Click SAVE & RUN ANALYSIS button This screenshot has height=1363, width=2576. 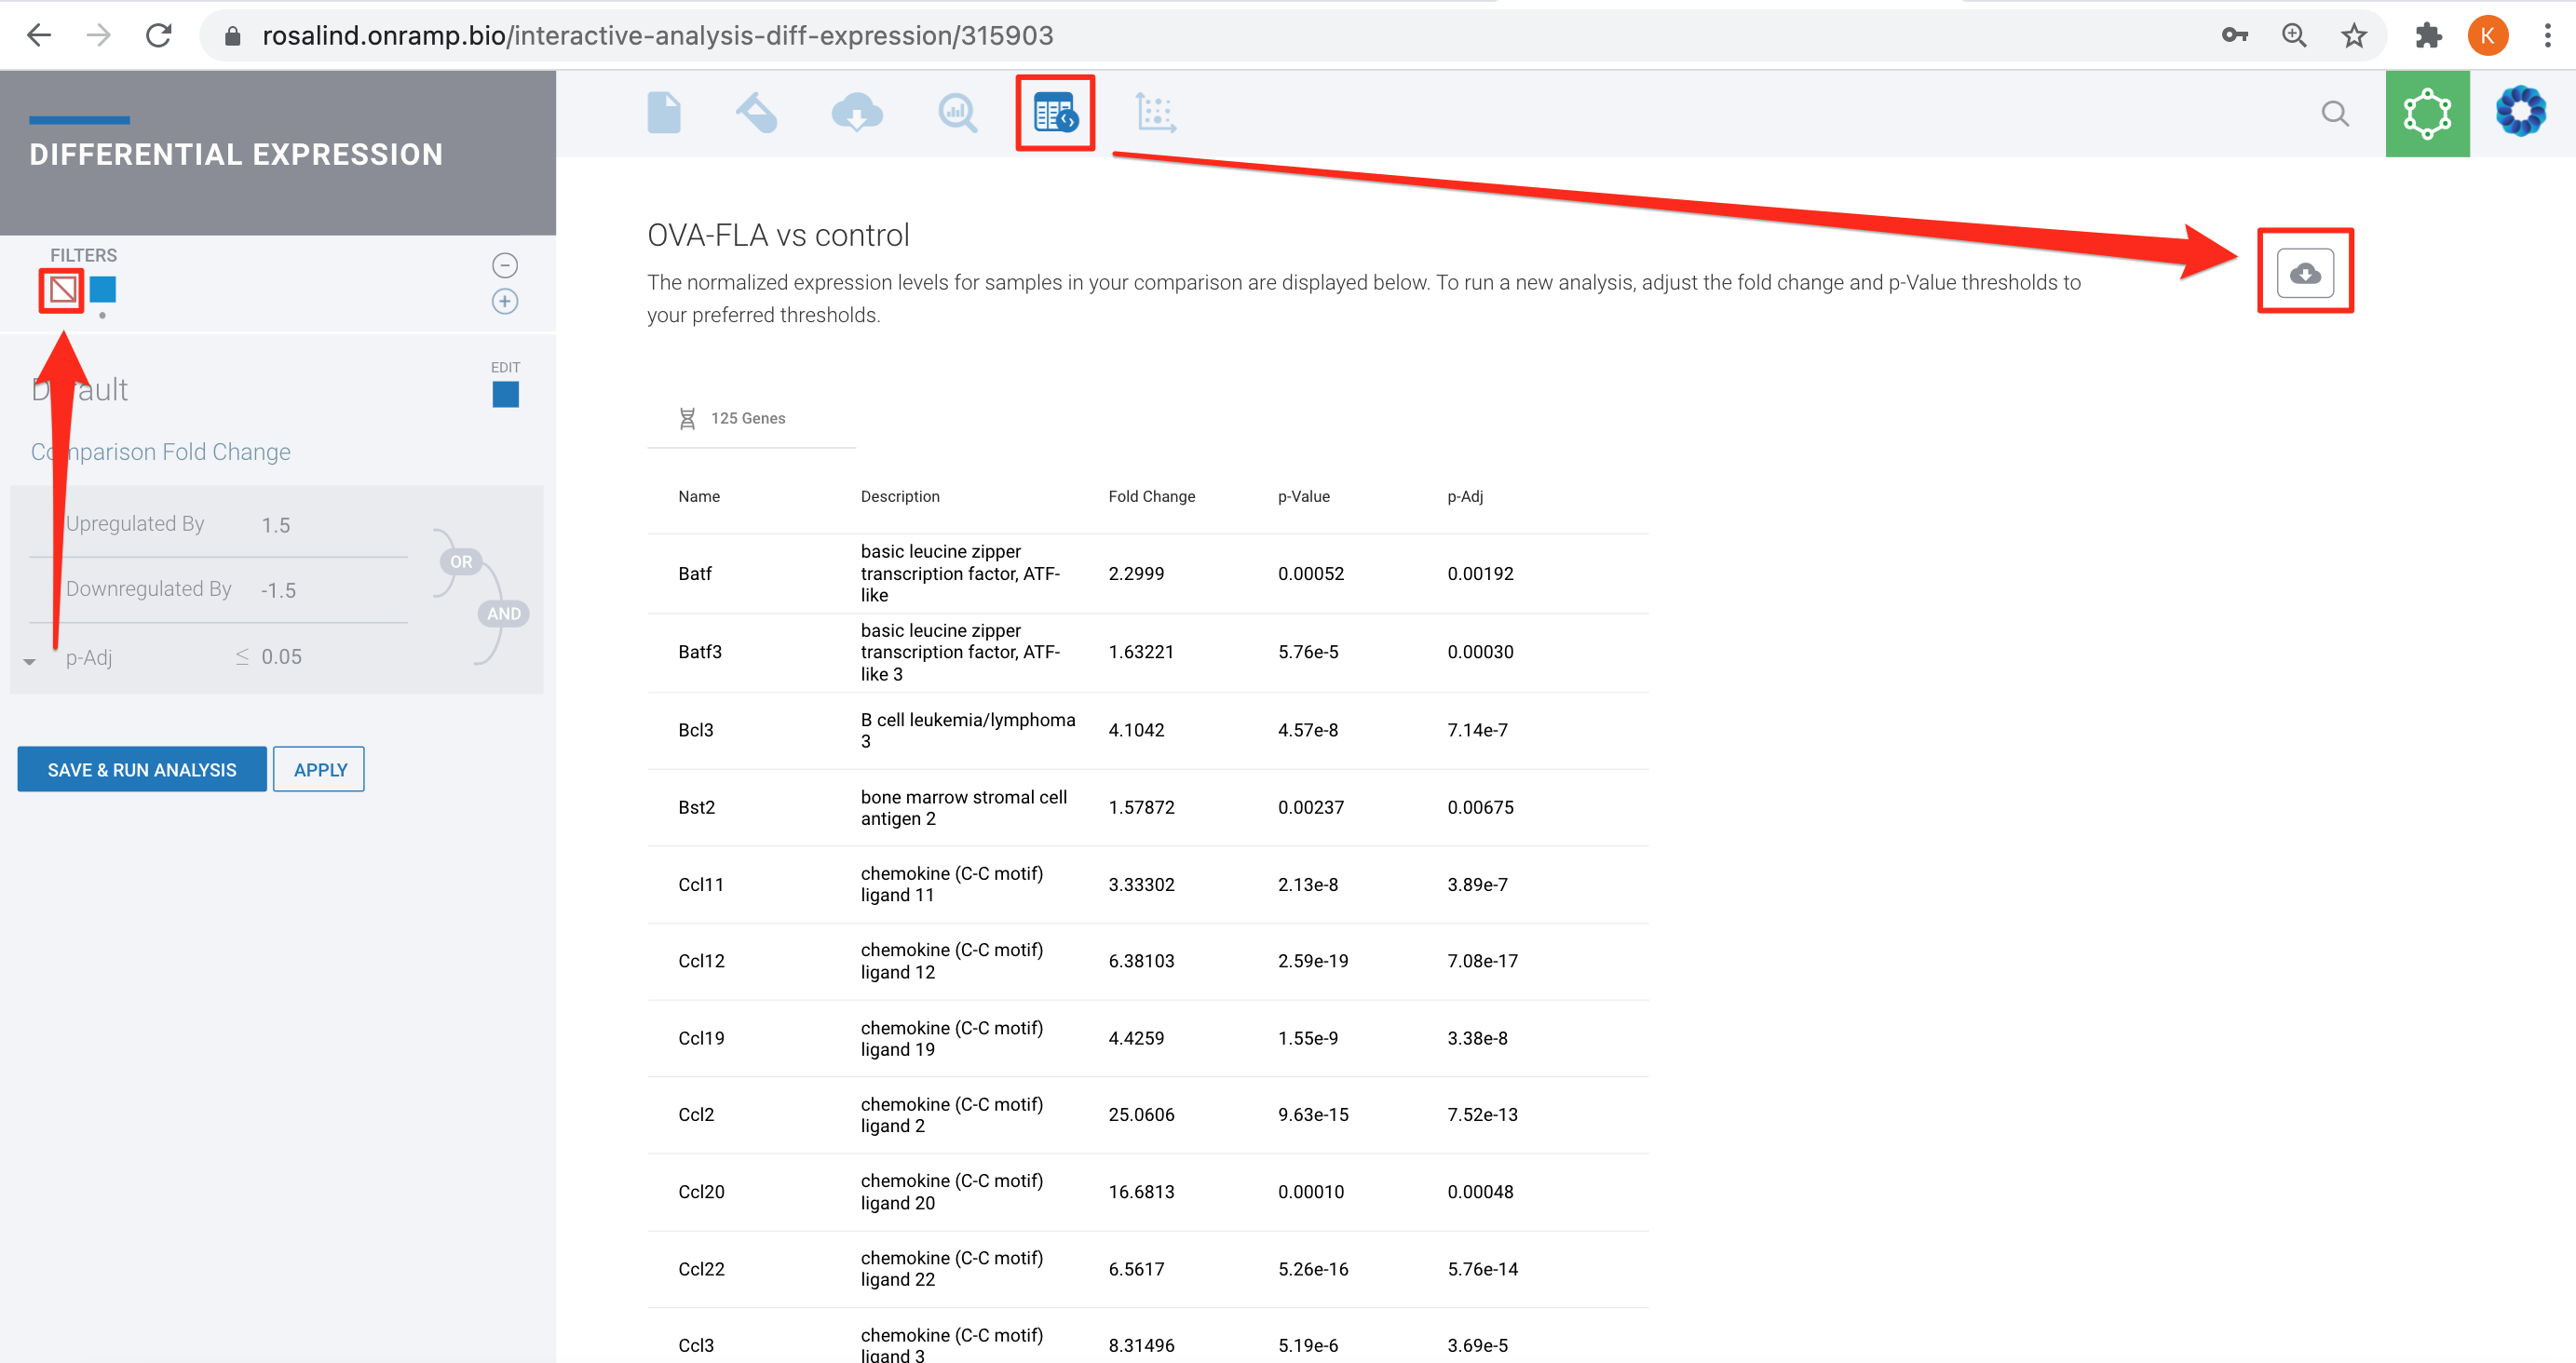click(x=142, y=769)
